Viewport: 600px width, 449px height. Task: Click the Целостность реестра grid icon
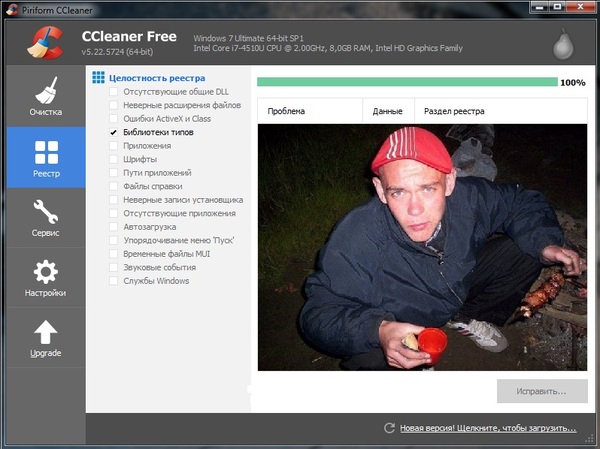click(98, 77)
